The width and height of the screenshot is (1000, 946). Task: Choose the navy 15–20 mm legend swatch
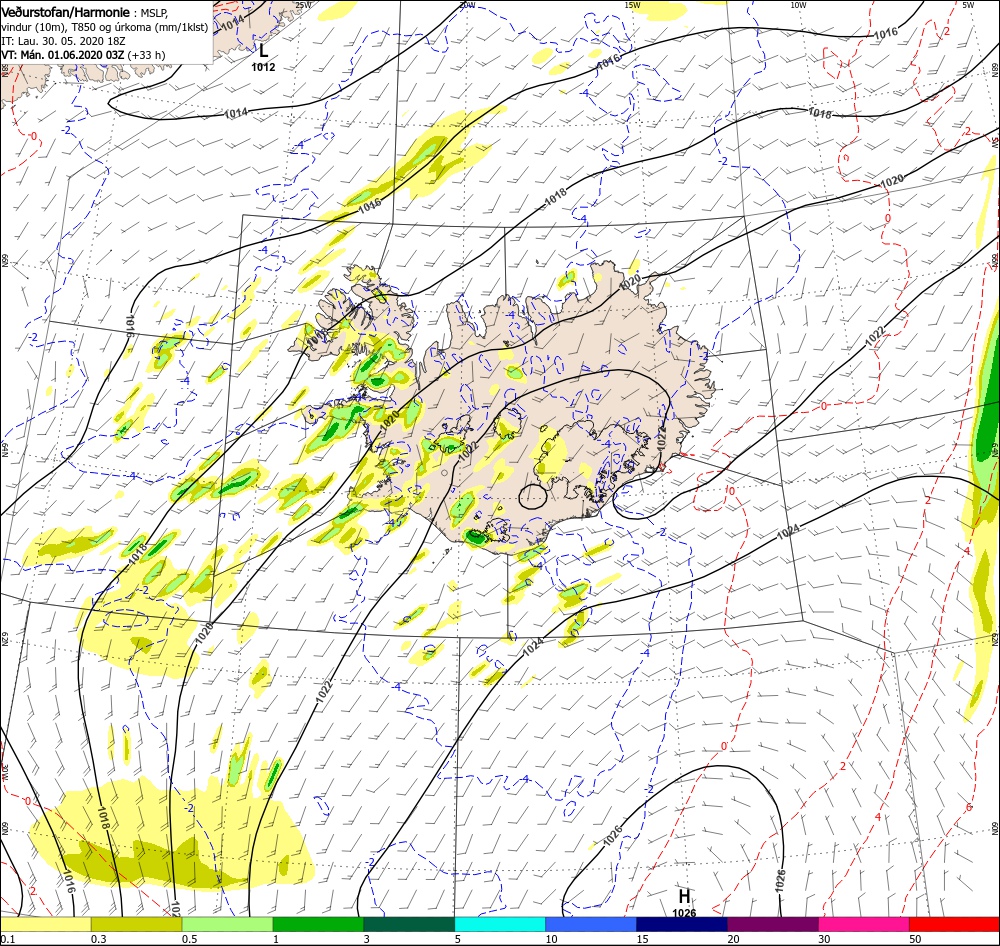(682, 924)
